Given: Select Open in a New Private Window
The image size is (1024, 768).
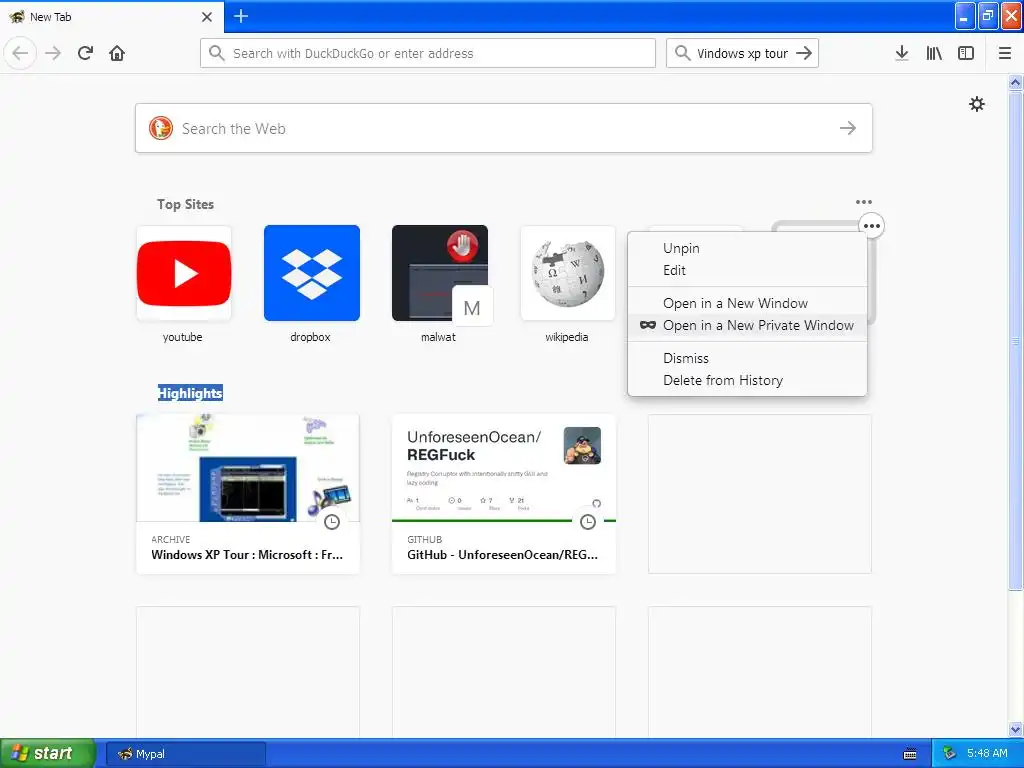Looking at the screenshot, I should pos(747,325).
